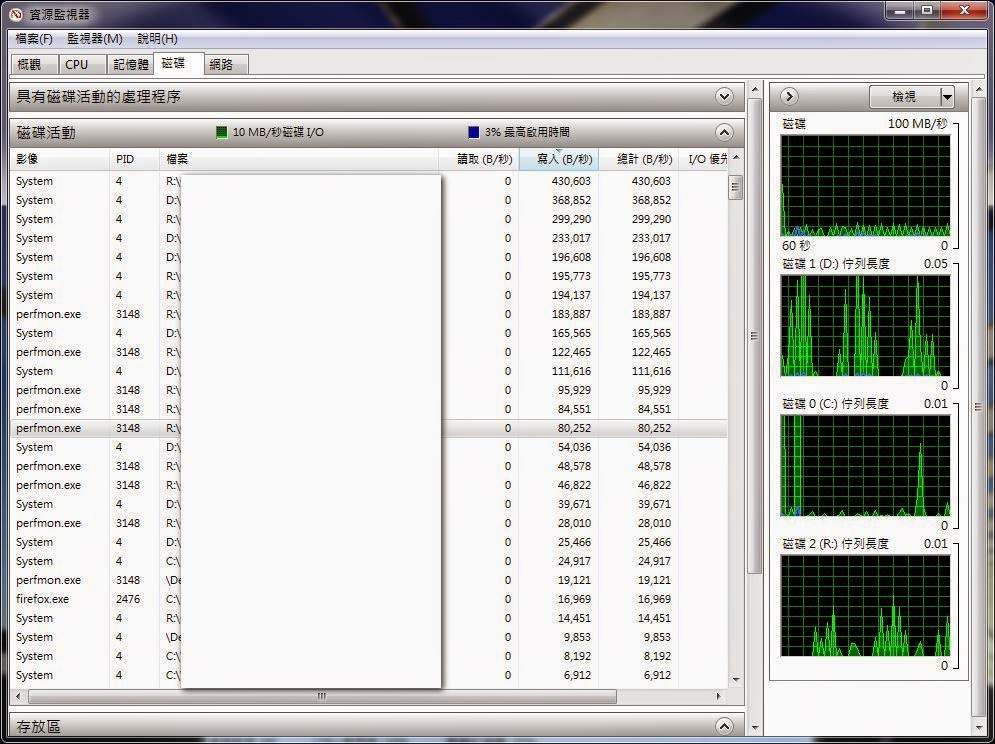The width and height of the screenshot is (995, 744).
Task: Minimize the Resource Monitor window
Action: pos(900,11)
